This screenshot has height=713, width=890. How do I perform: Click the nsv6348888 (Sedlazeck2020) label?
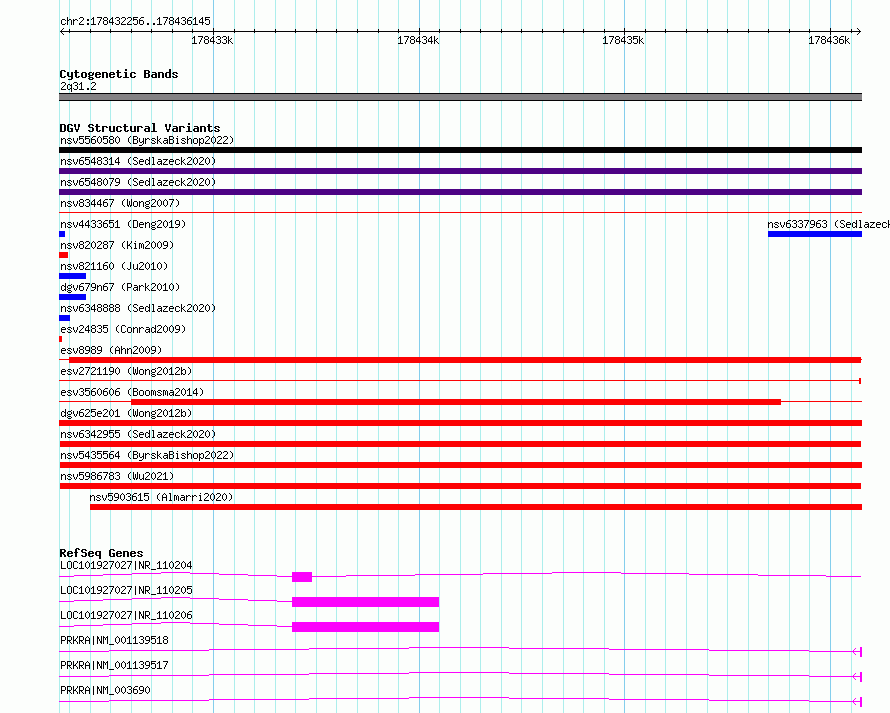[138, 308]
